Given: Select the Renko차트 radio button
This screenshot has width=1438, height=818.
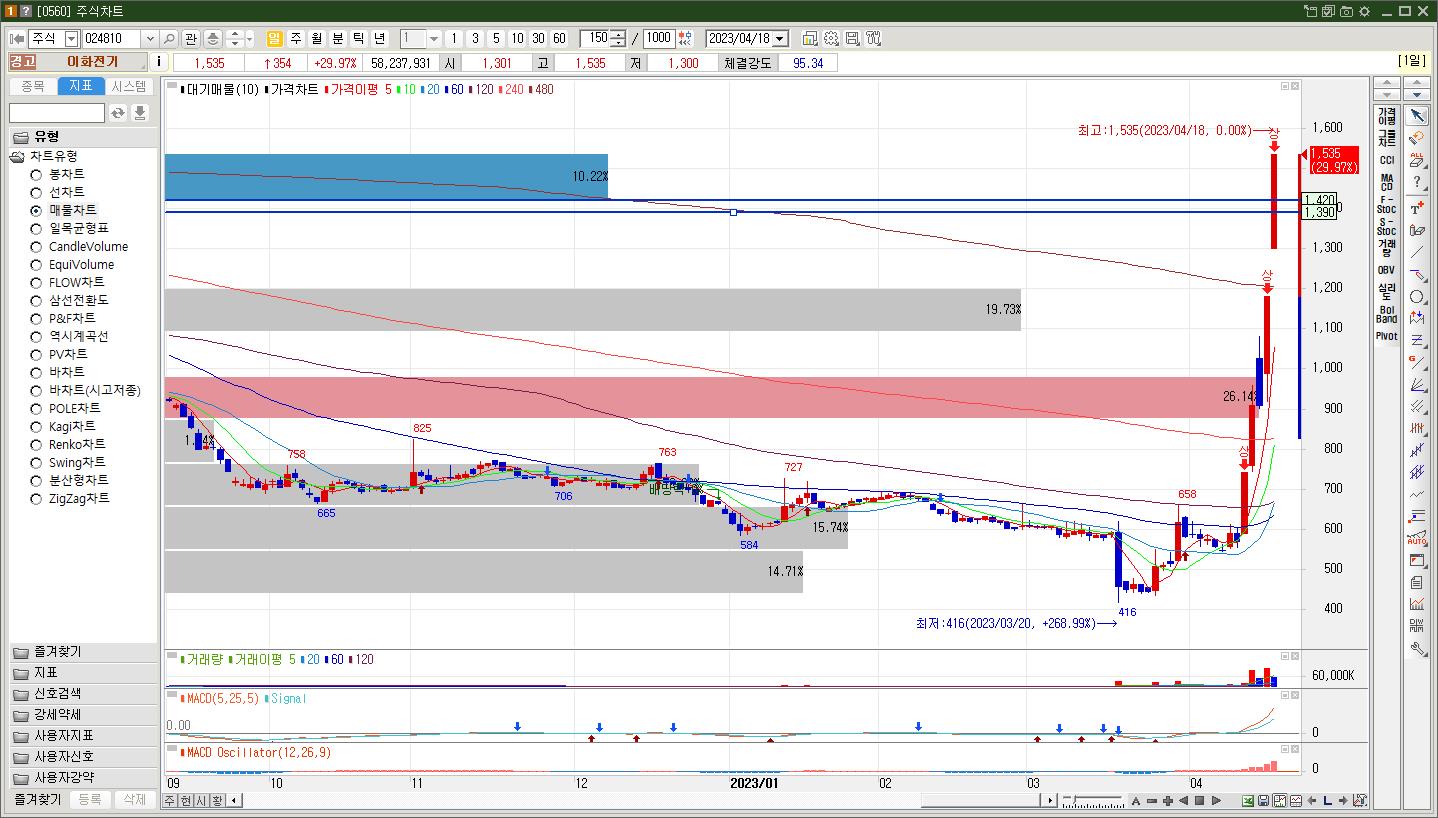Looking at the screenshot, I should [x=36, y=444].
